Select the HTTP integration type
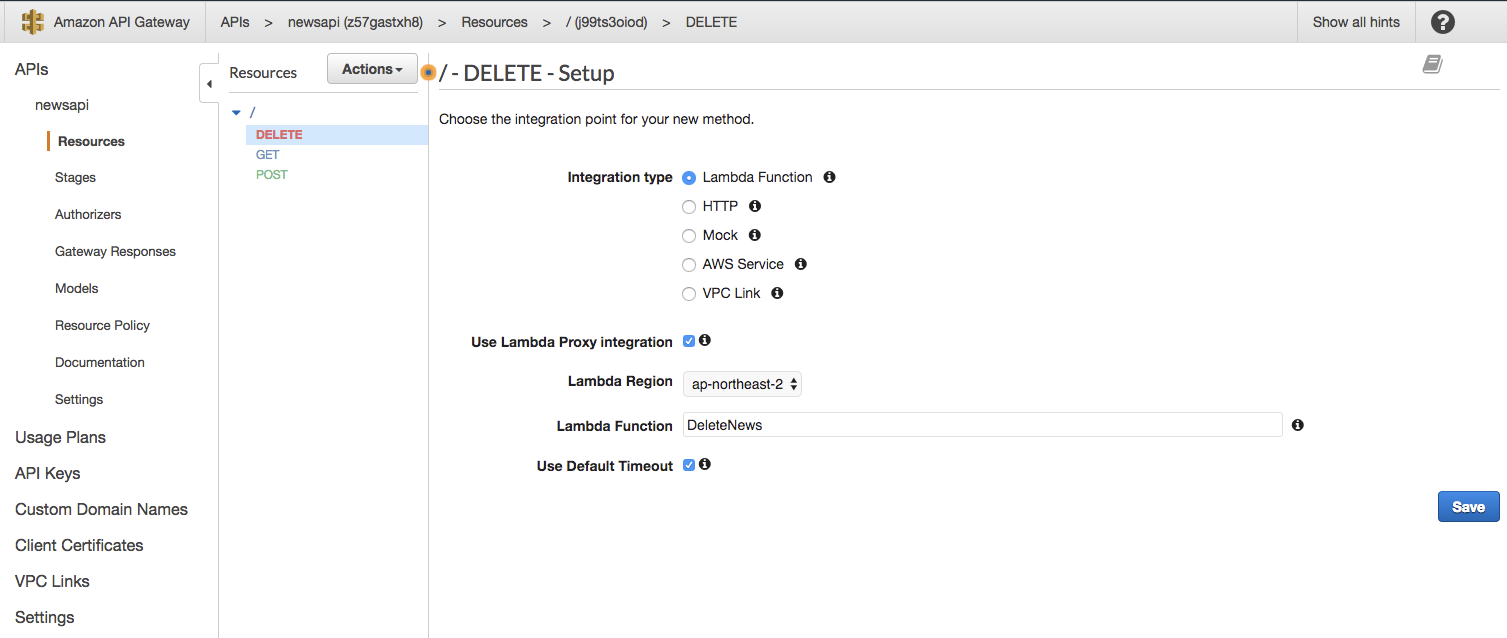The width and height of the screenshot is (1507, 638). (x=688, y=207)
